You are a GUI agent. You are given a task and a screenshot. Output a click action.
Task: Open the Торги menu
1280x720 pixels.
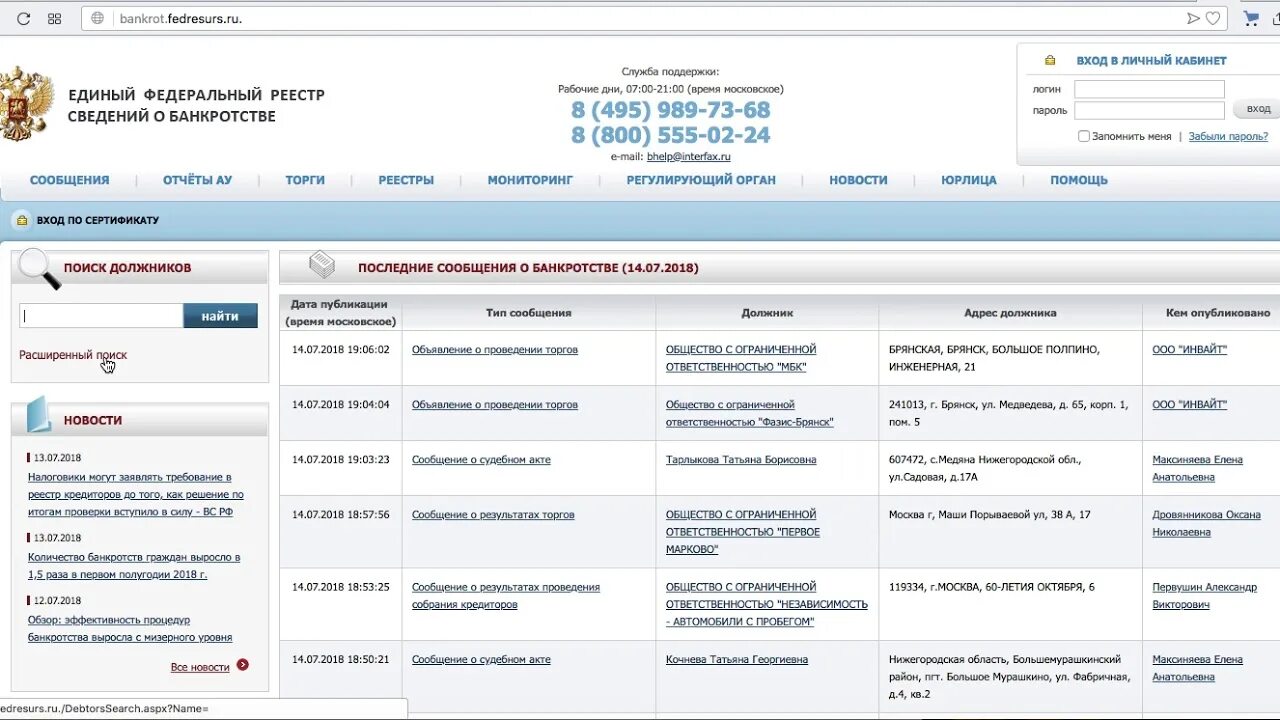pos(305,180)
